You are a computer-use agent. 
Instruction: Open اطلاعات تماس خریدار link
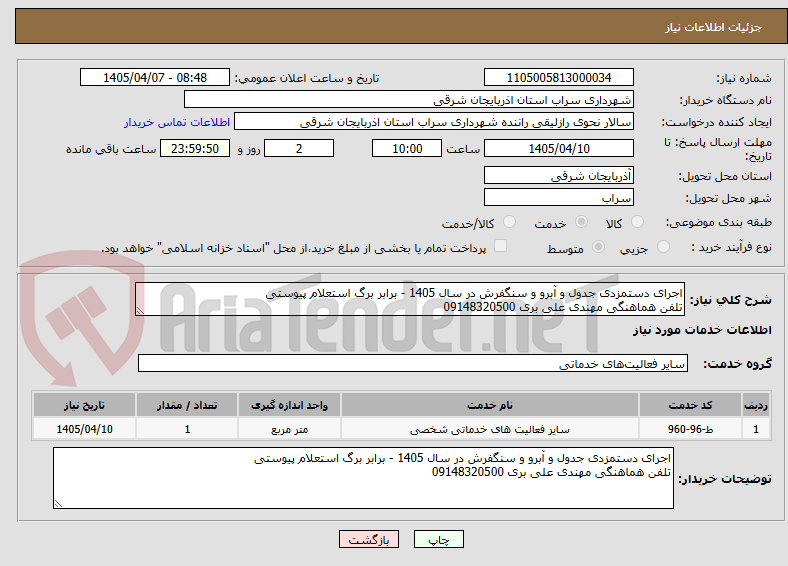[177, 122]
